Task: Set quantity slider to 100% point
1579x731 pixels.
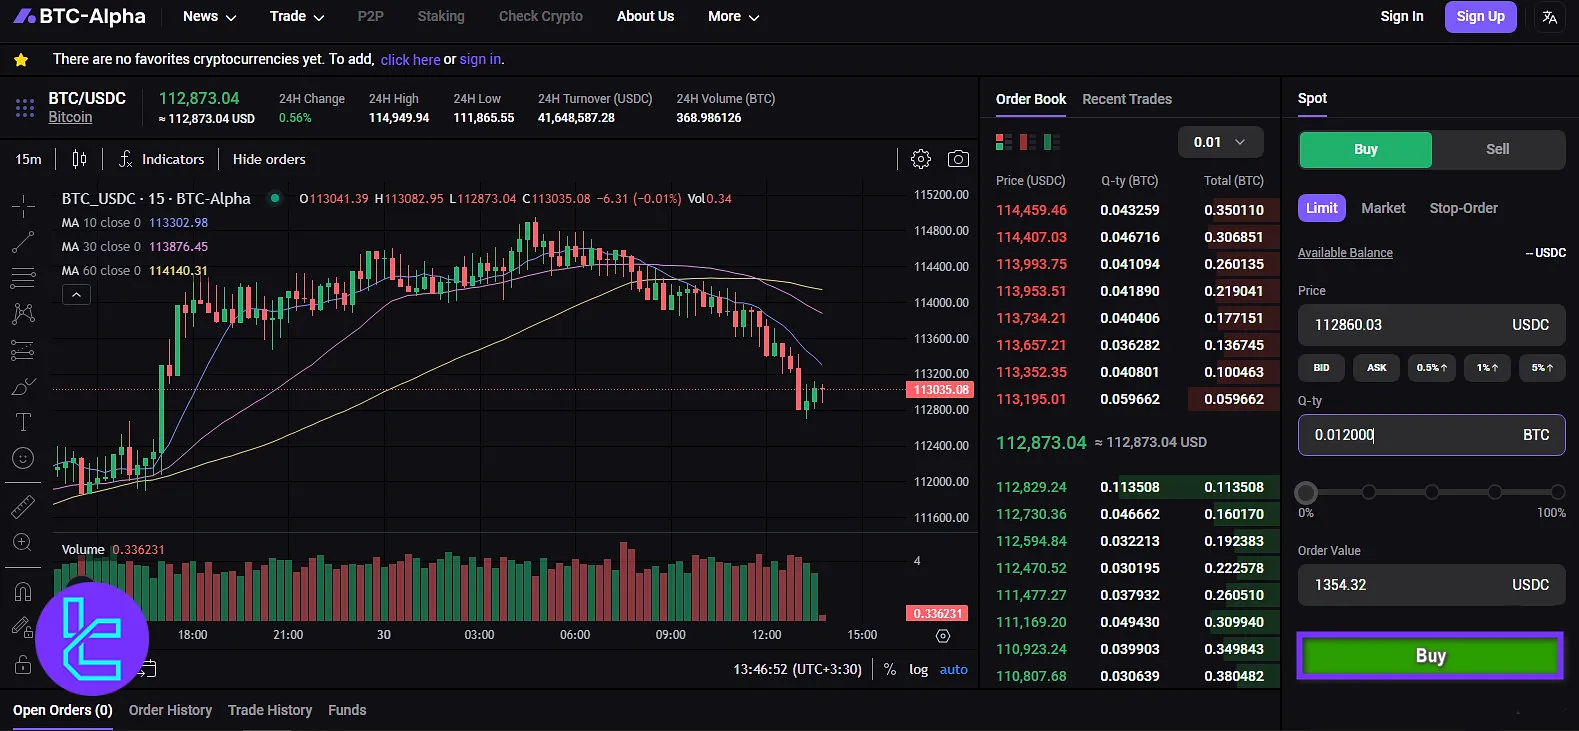Action: (x=1557, y=492)
